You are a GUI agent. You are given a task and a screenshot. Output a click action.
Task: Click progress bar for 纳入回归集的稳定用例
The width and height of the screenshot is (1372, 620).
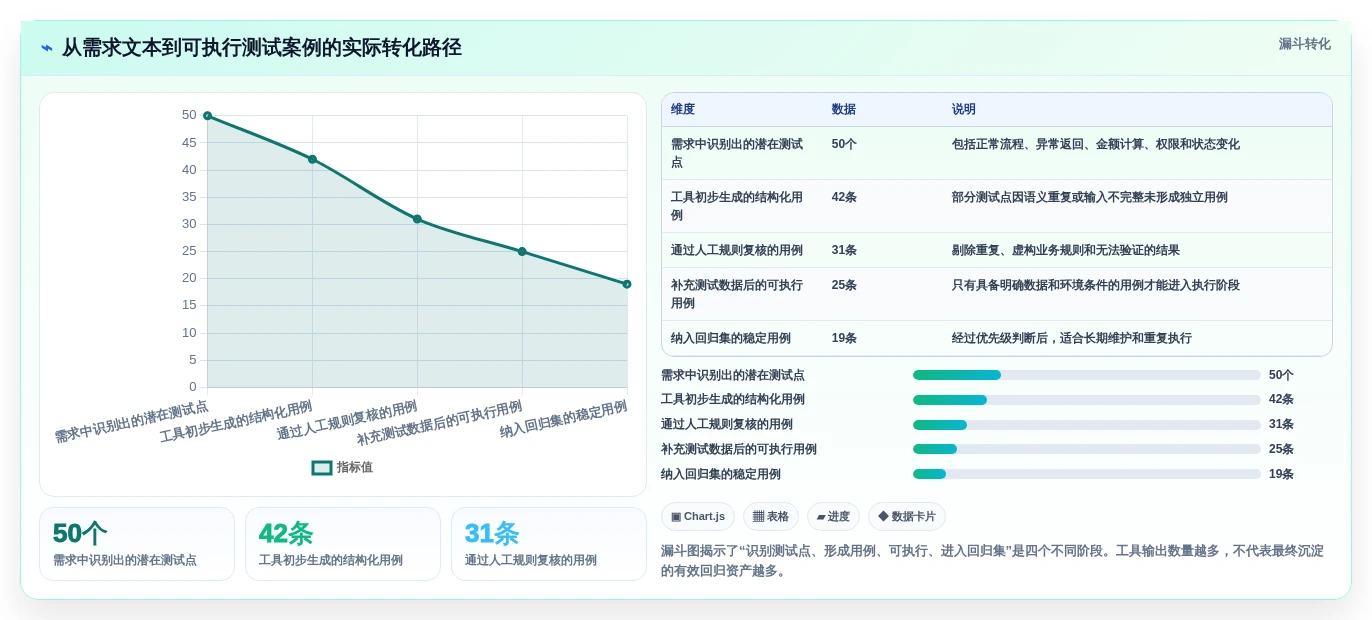tap(1087, 474)
